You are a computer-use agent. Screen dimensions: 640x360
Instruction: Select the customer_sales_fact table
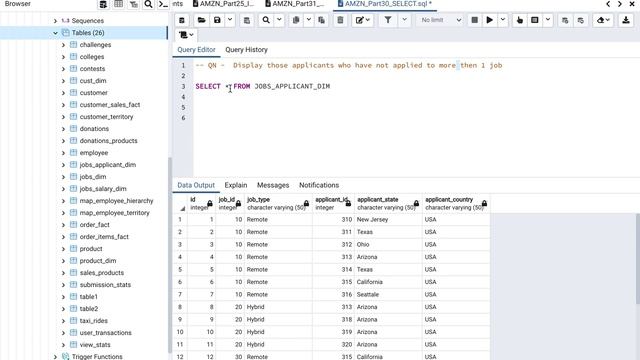(x=110, y=104)
